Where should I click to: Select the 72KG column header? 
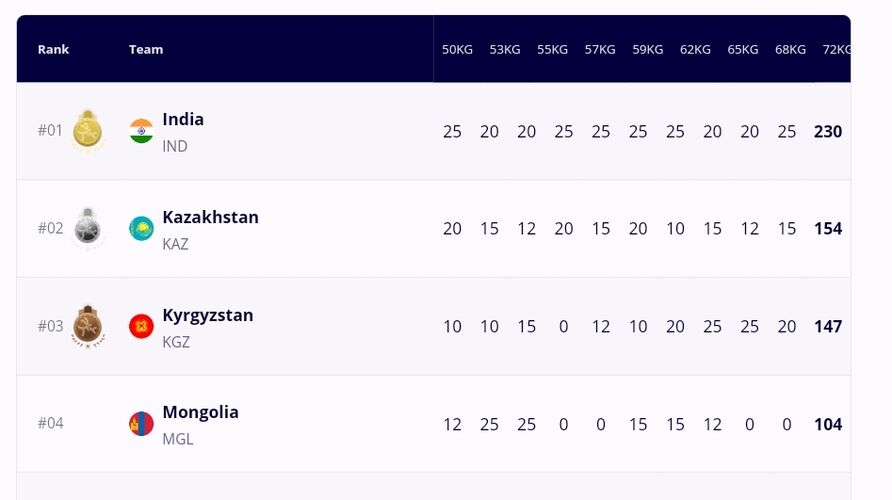(836, 50)
